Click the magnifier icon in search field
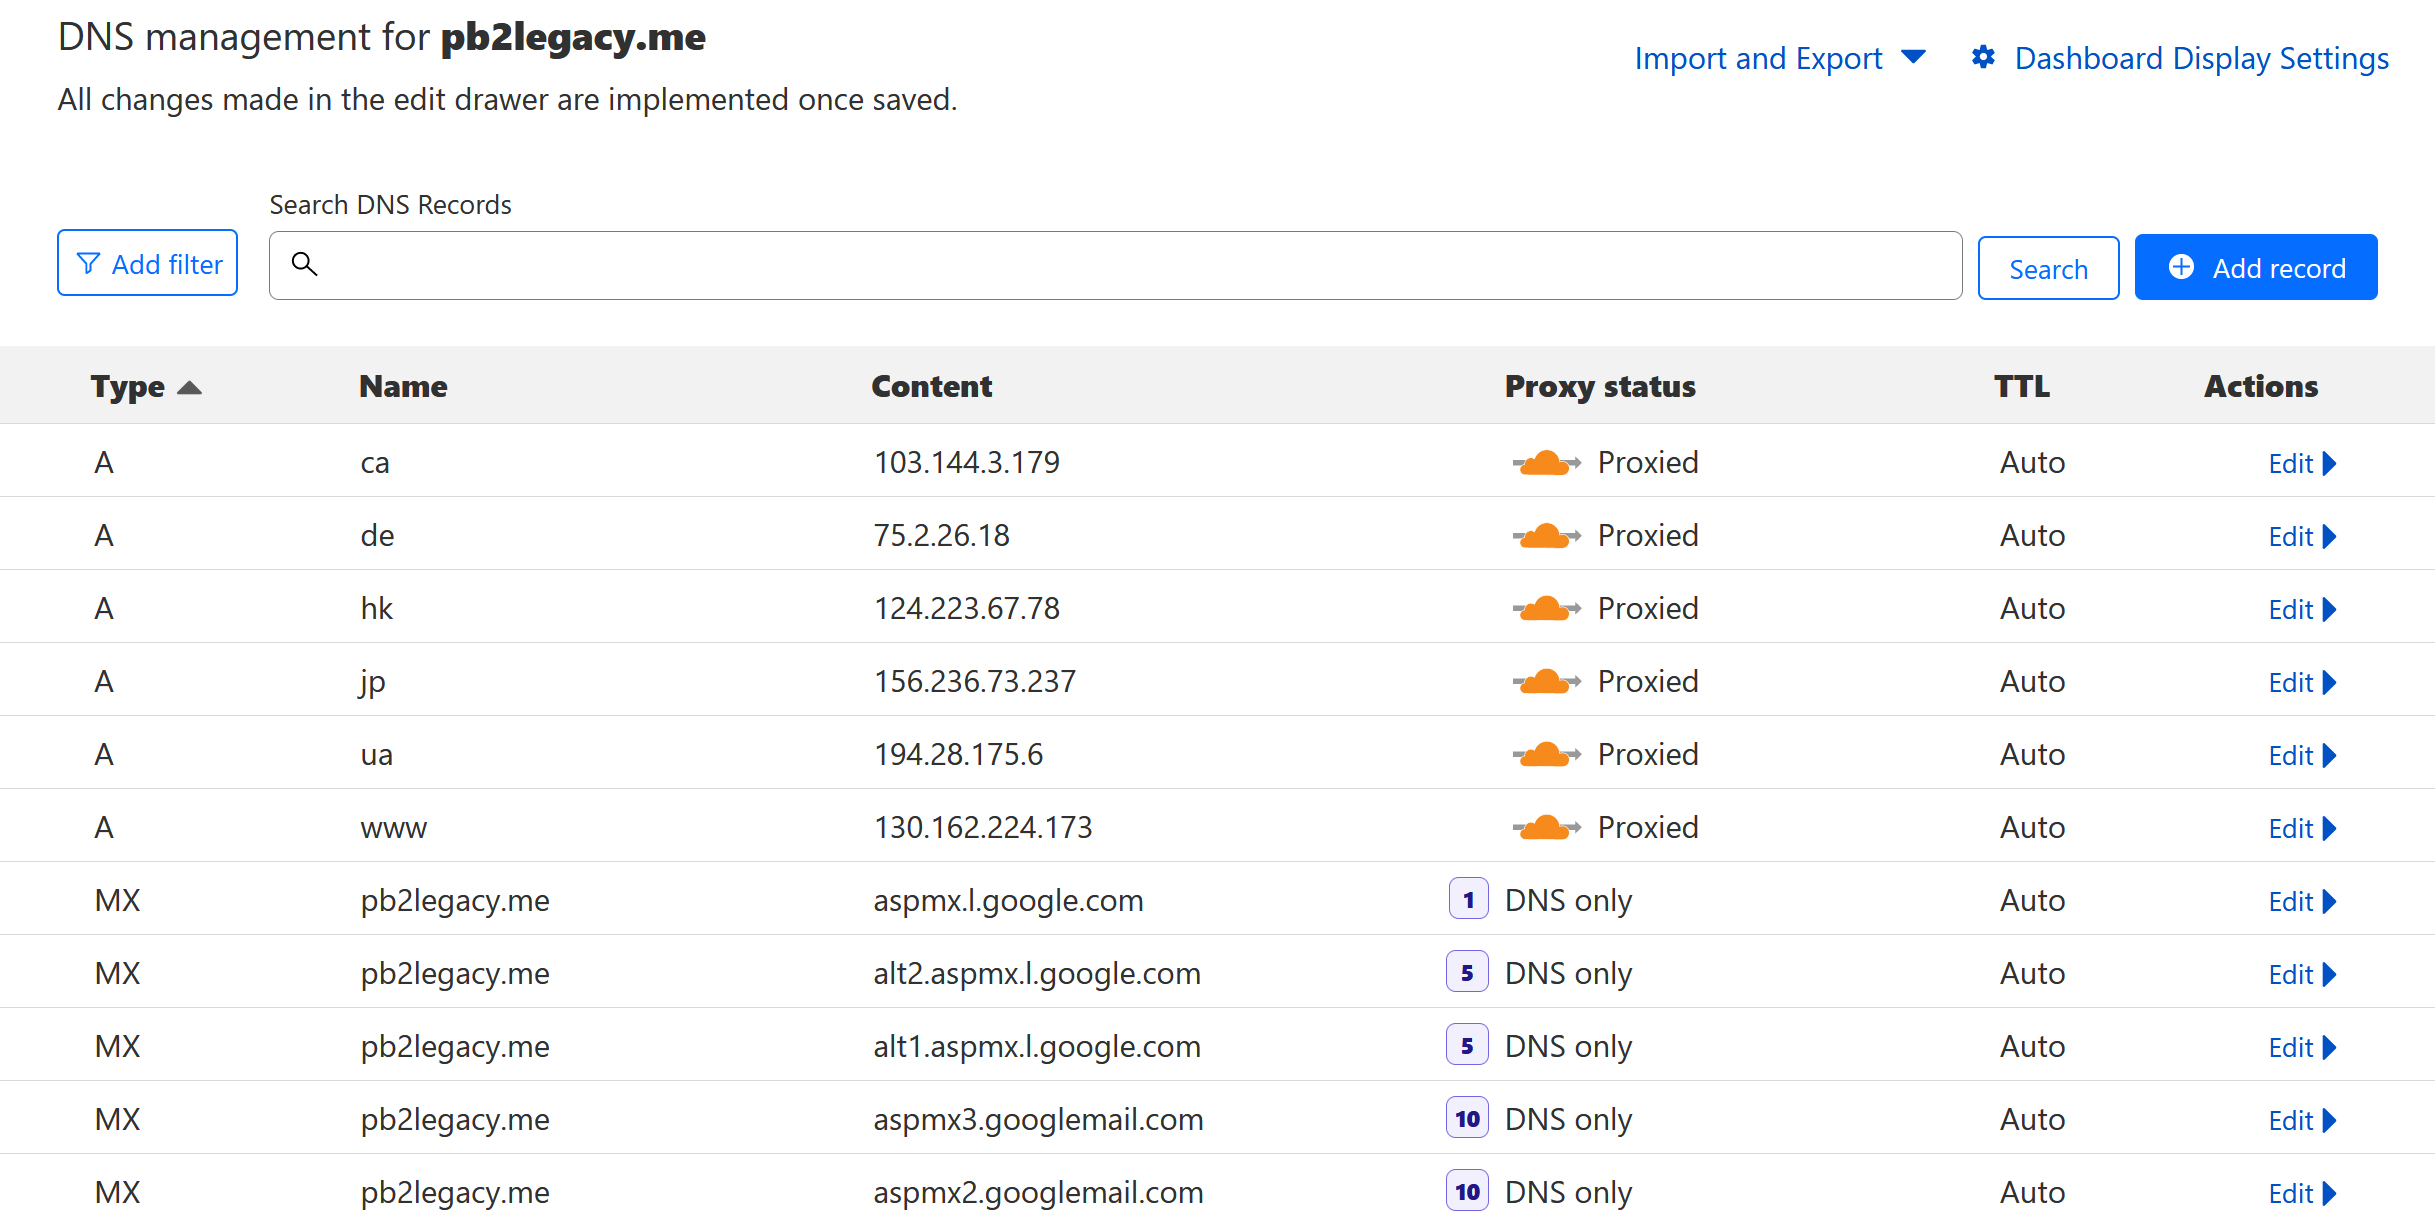The height and width of the screenshot is (1220, 2435). click(305, 264)
